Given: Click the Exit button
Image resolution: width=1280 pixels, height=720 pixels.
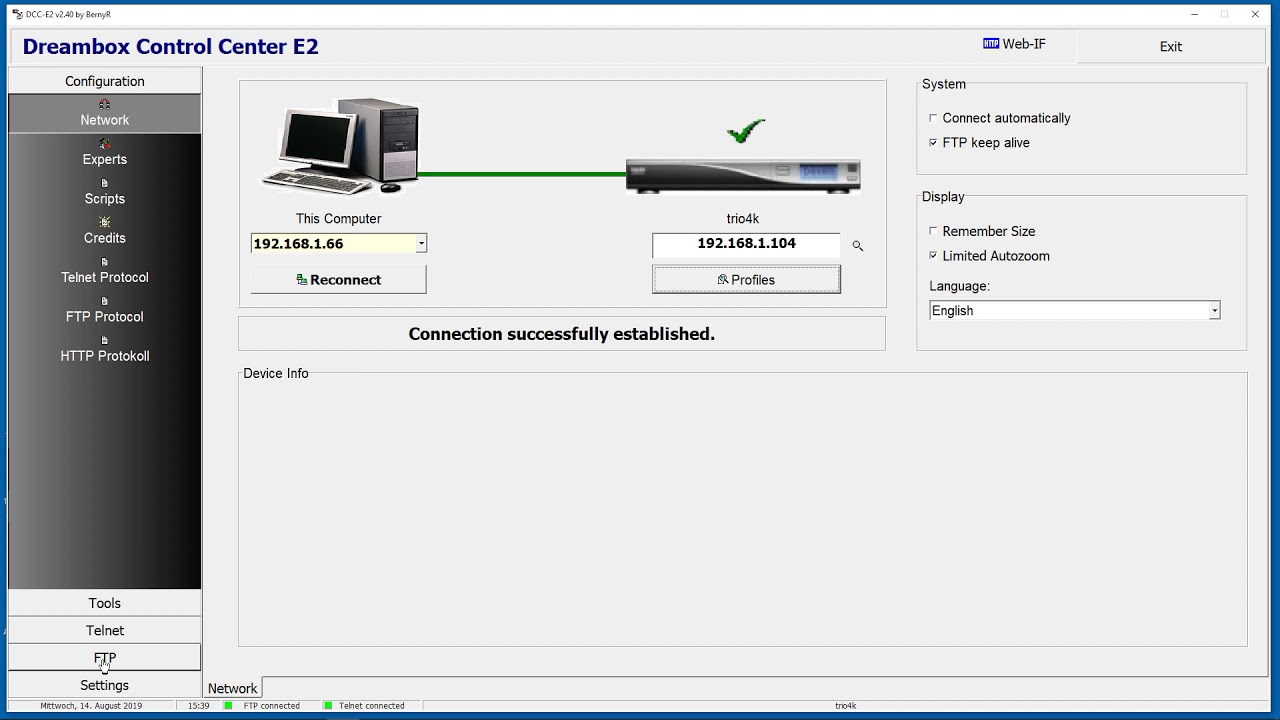Looking at the screenshot, I should point(1170,46).
